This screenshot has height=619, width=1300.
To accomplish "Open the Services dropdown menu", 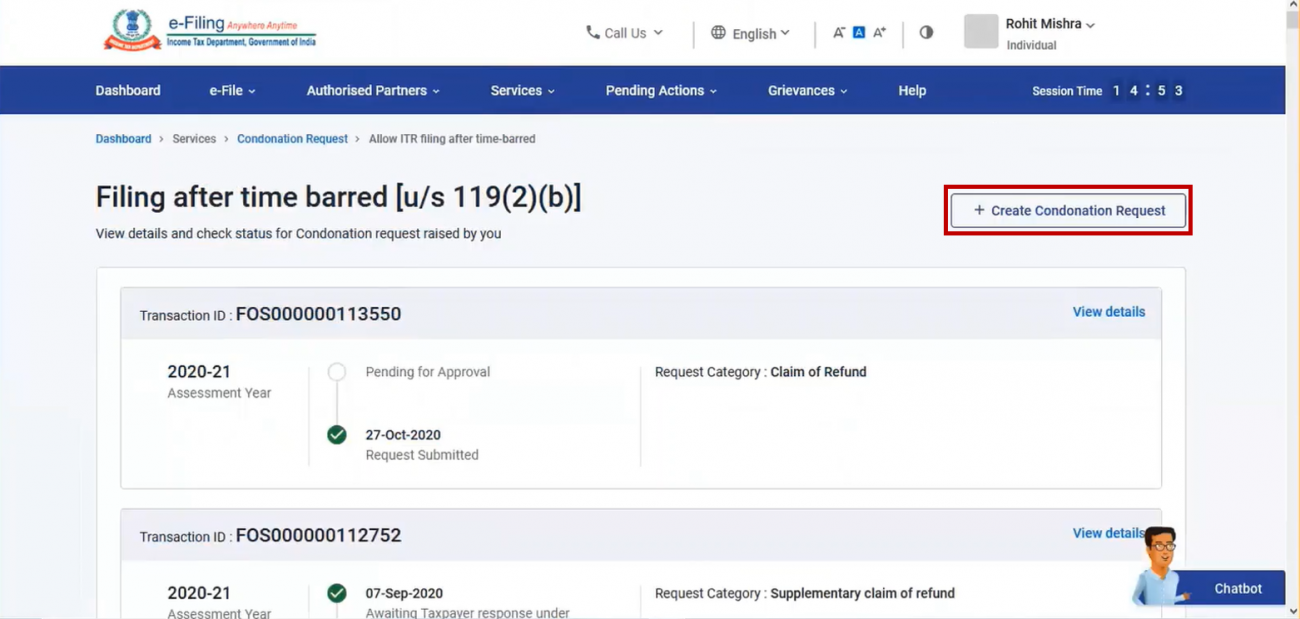I will pos(522,90).
